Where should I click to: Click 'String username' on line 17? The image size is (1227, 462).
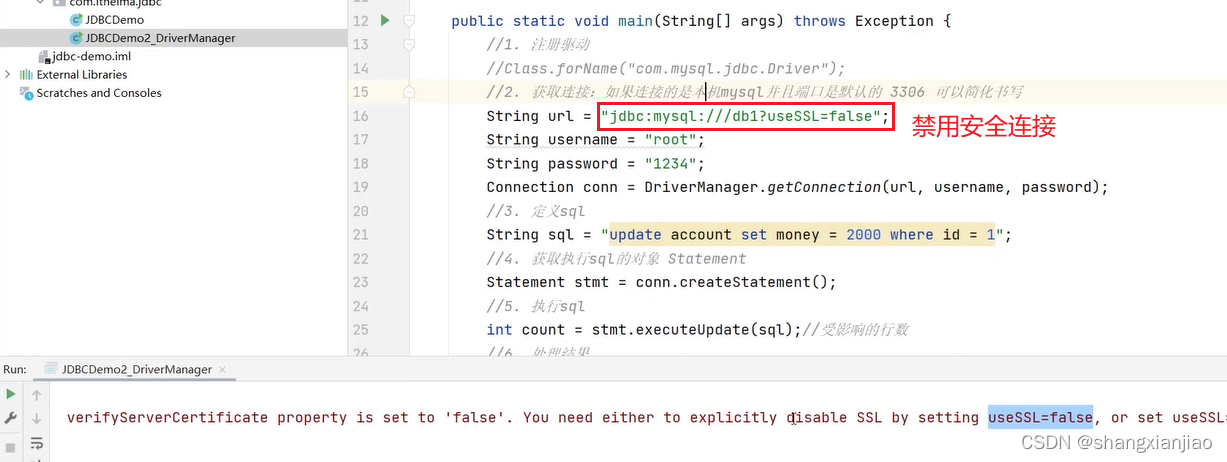[x=550, y=140]
